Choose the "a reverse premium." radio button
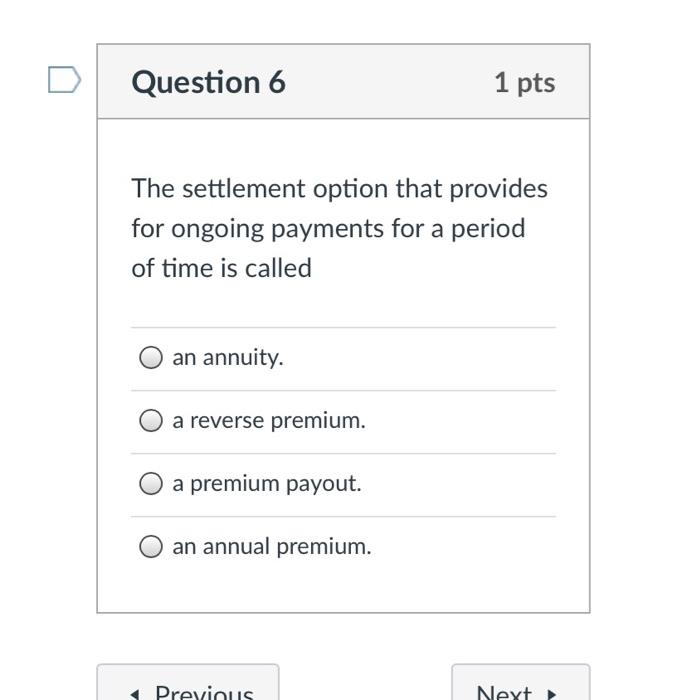The height and width of the screenshot is (700, 687). coord(150,421)
